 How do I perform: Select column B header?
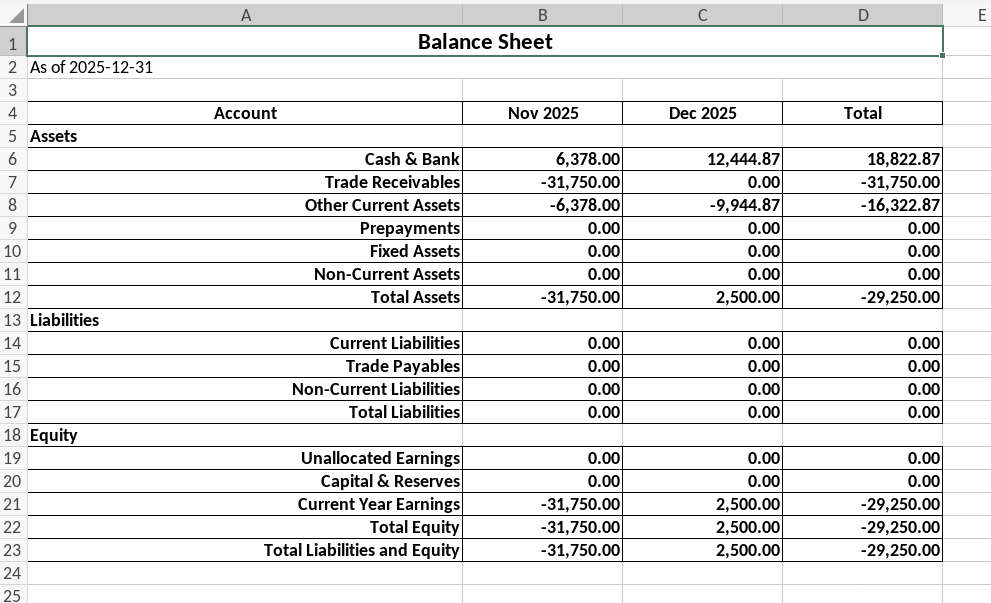(542, 15)
